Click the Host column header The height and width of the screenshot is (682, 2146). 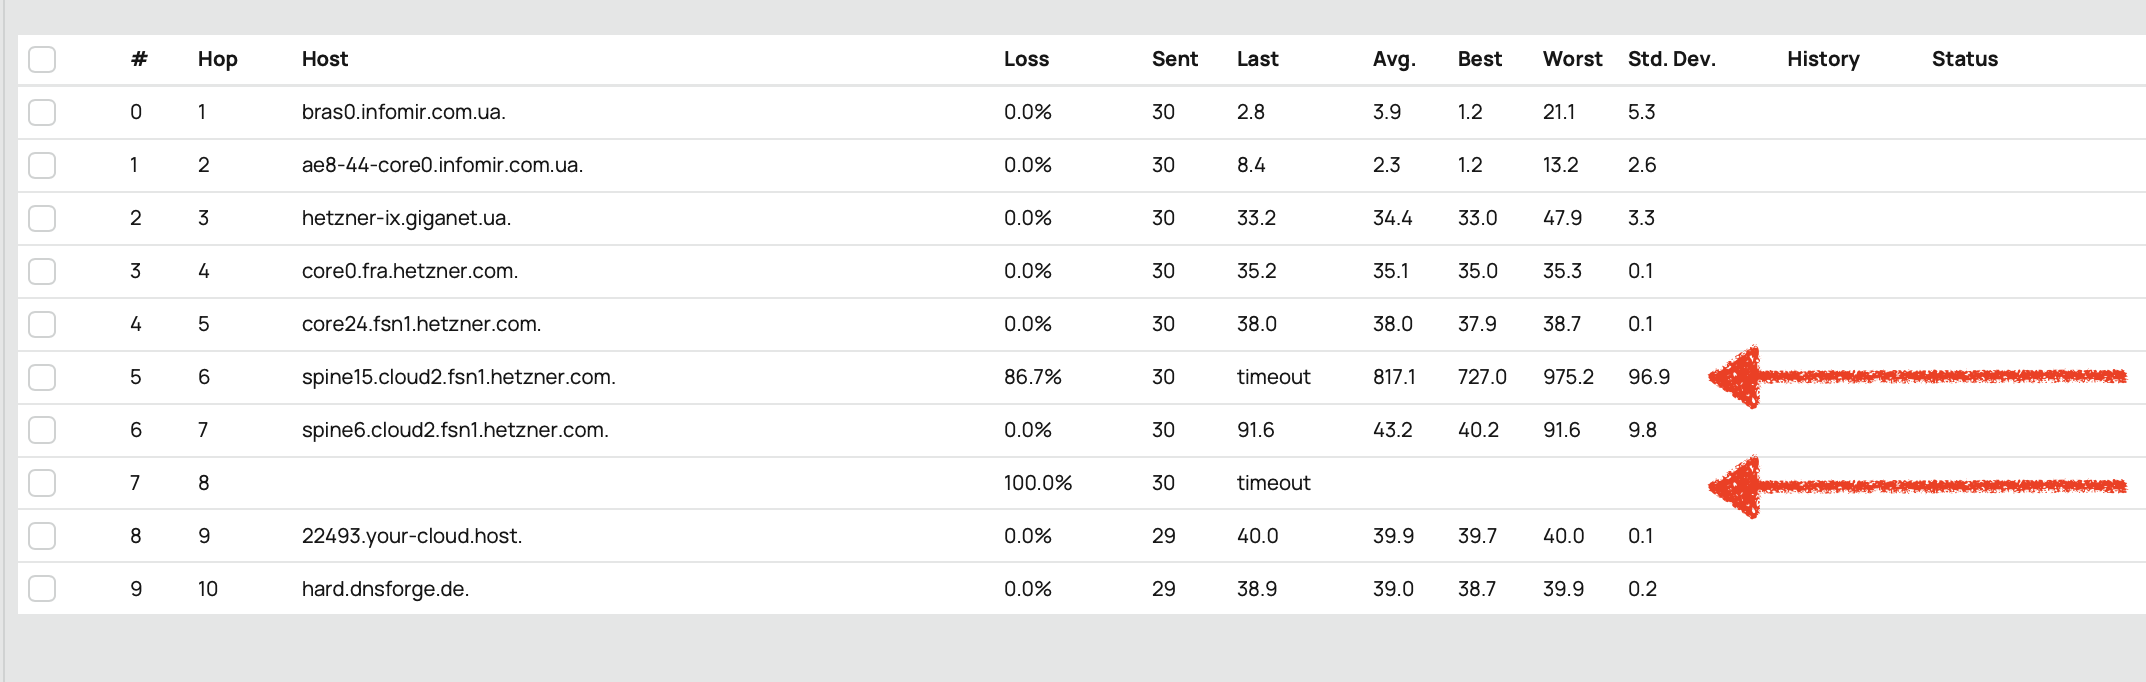point(325,59)
